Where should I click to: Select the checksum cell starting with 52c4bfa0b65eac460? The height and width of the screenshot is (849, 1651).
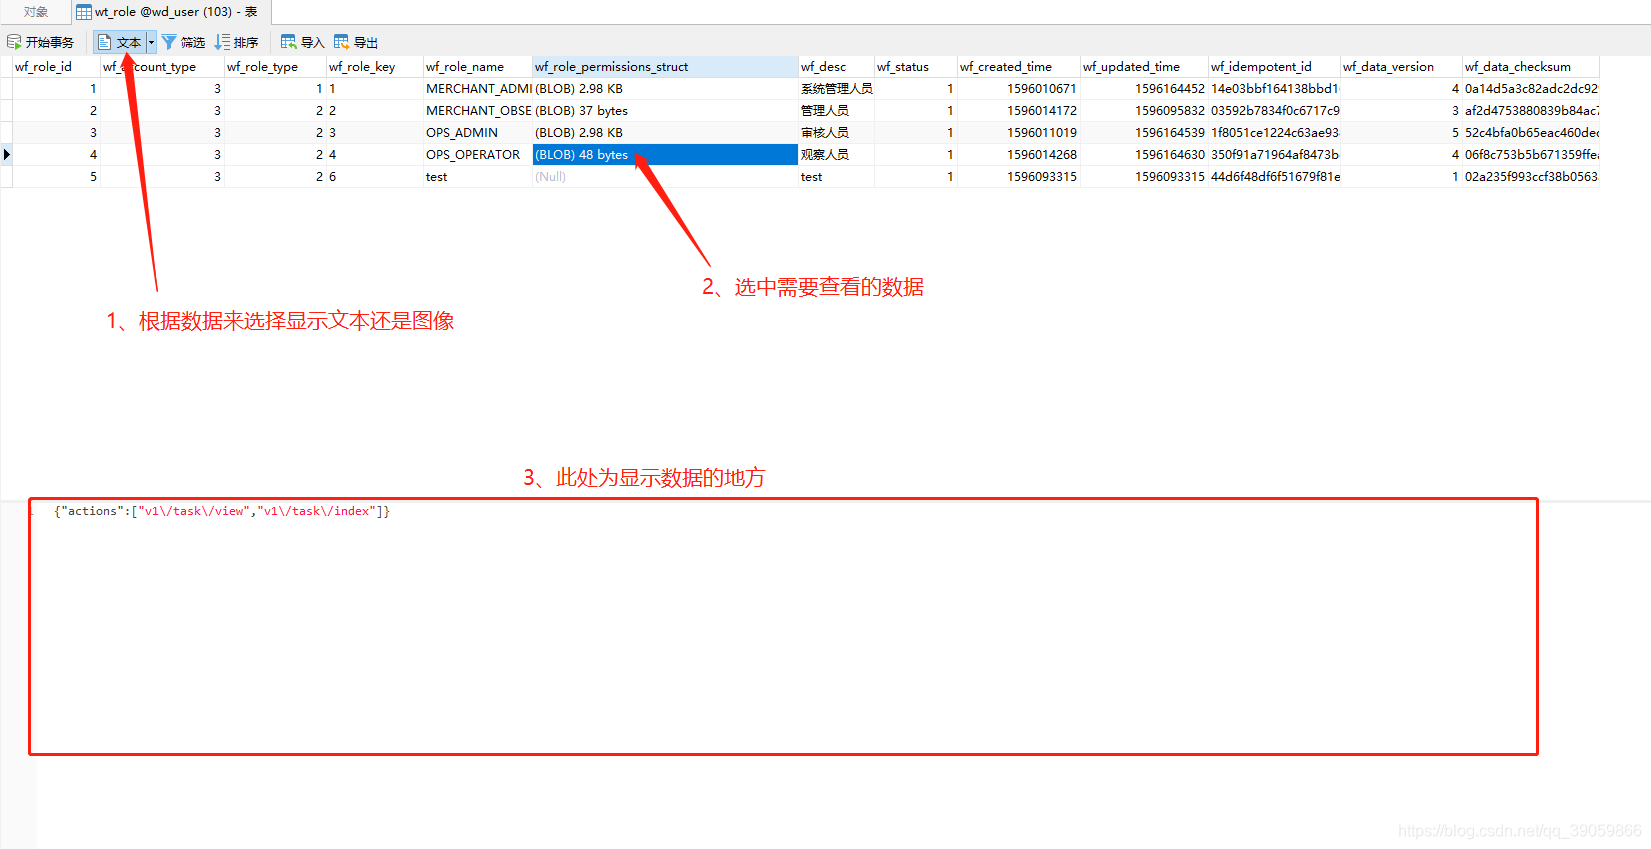pyautogui.click(x=1531, y=133)
